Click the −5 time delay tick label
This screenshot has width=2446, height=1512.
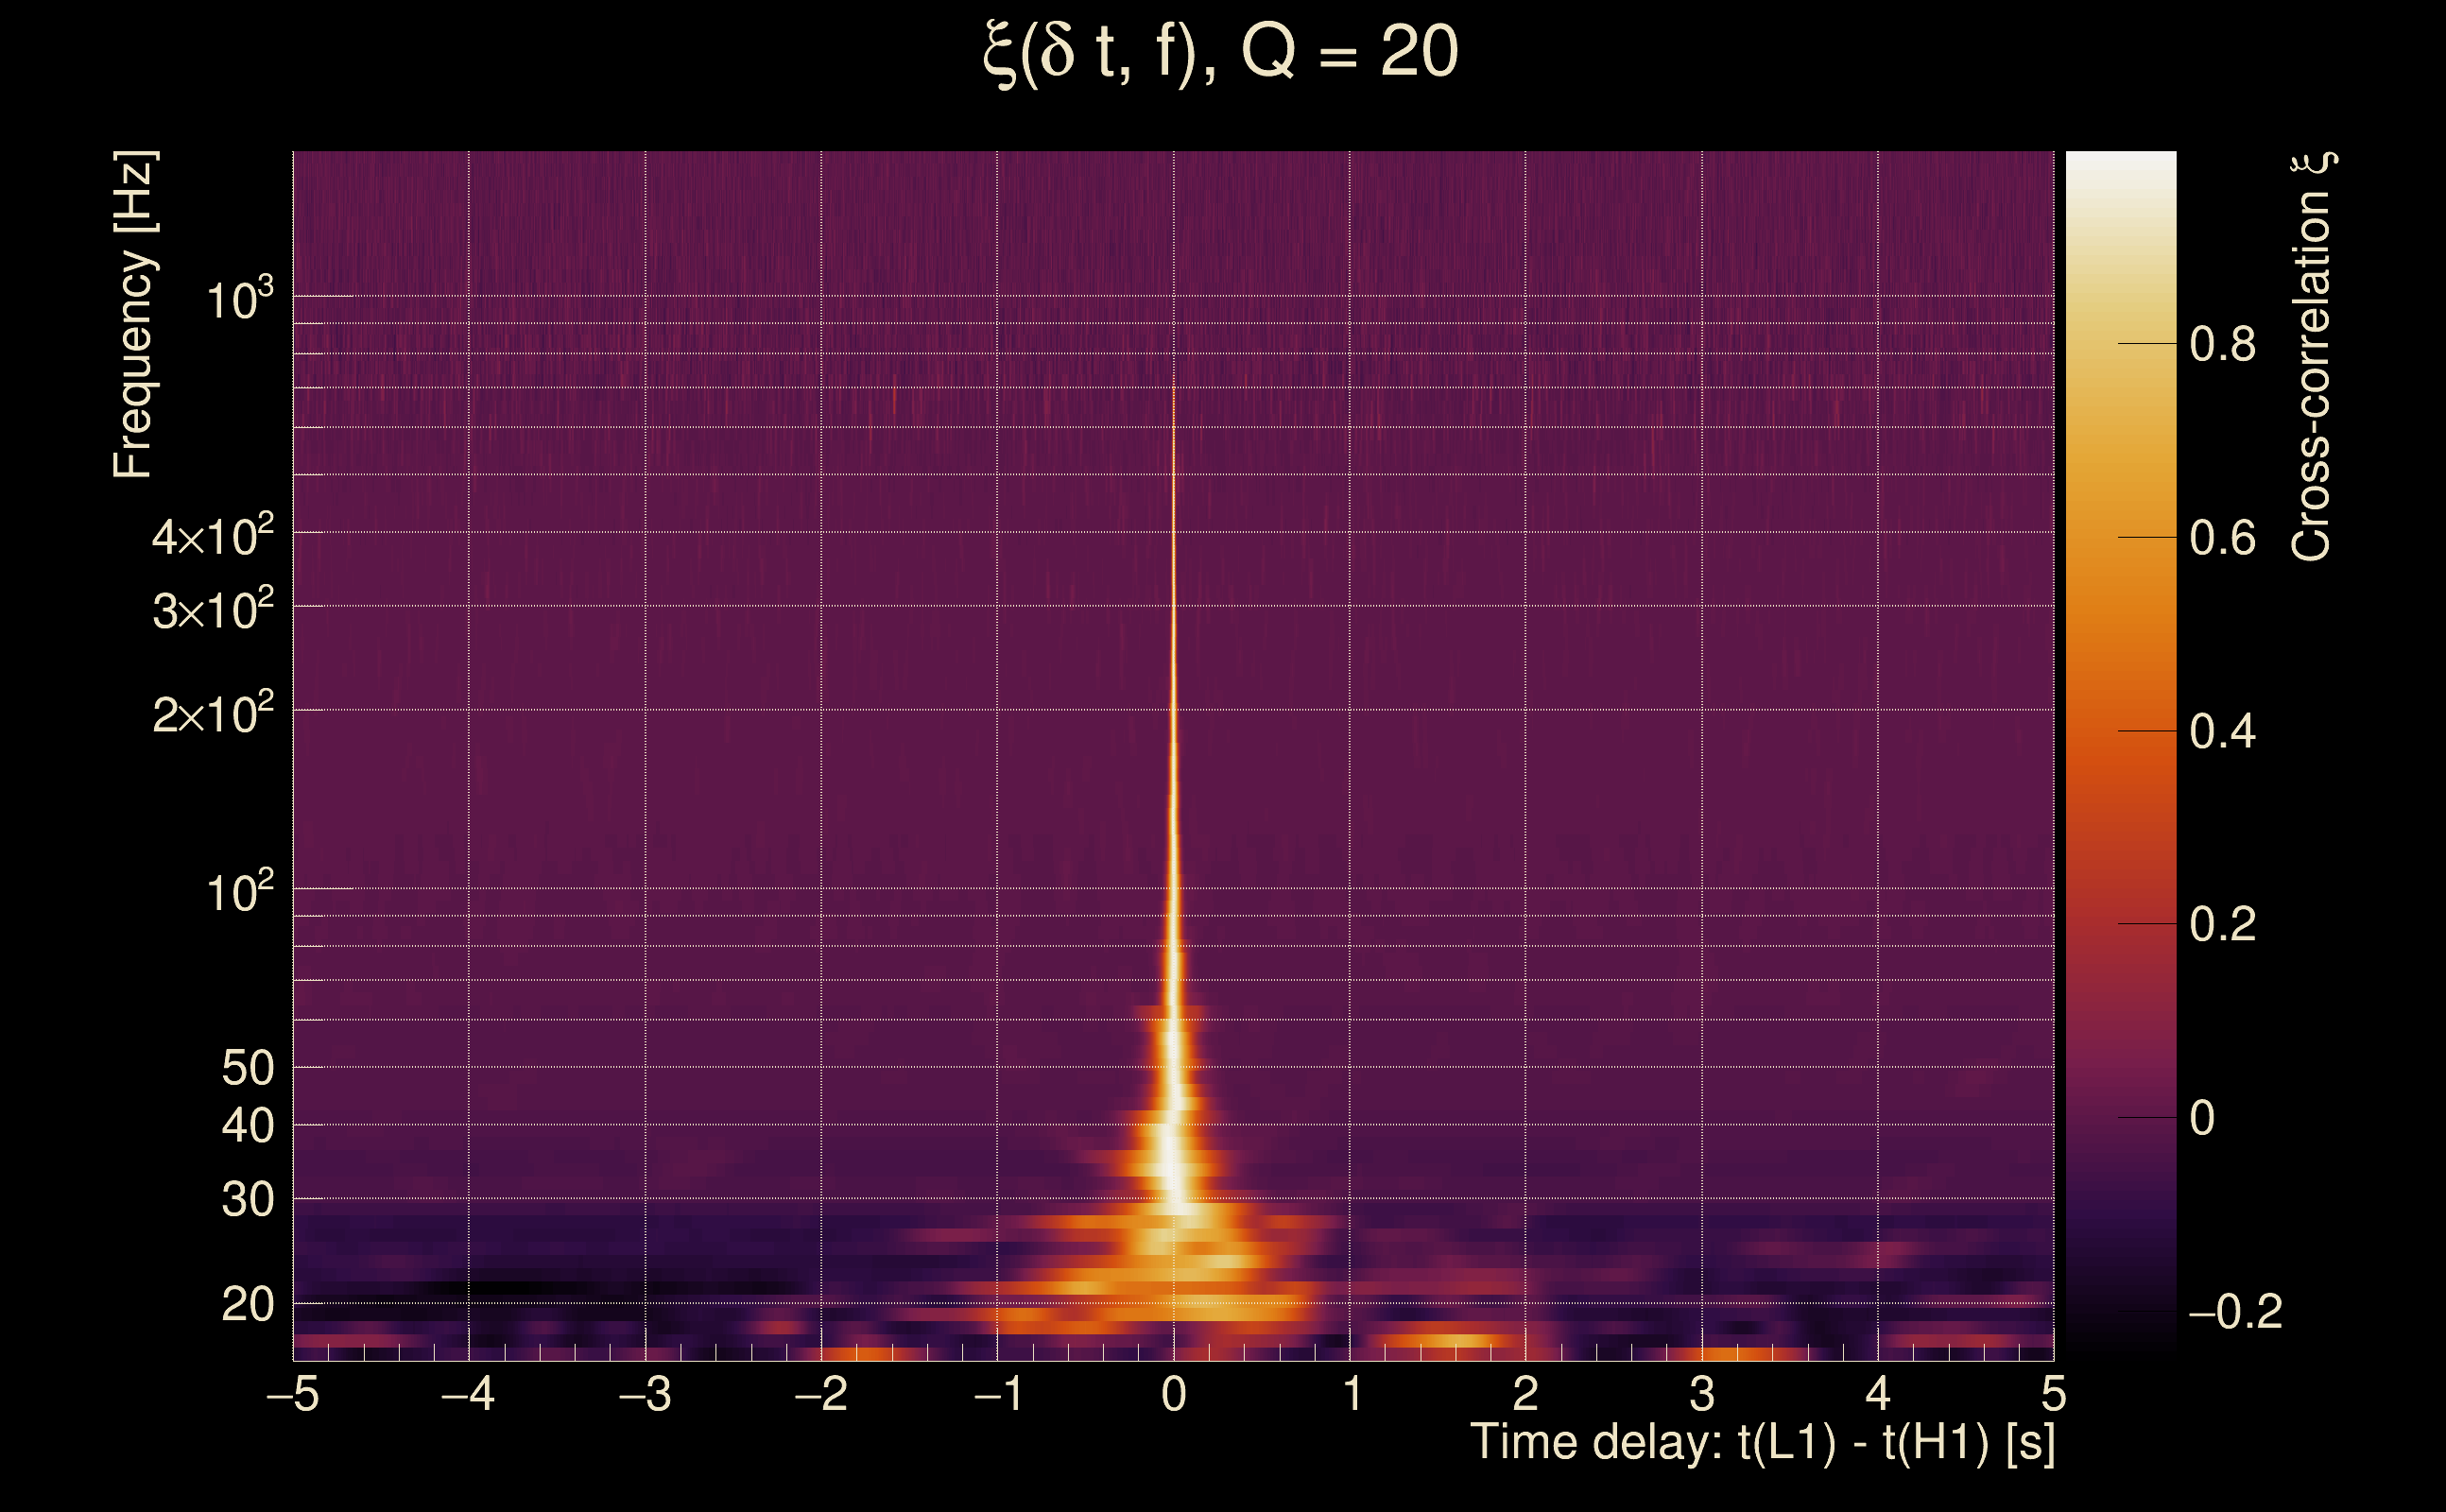(x=292, y=1394)
